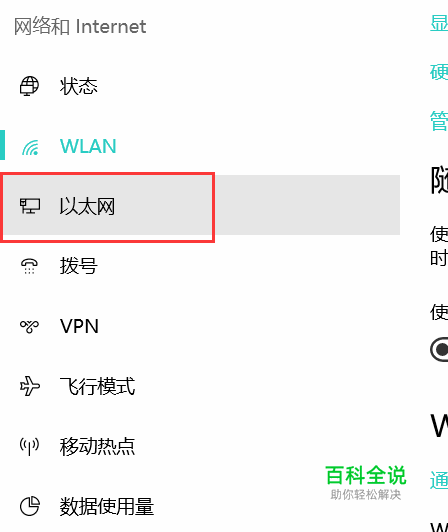Click the globe status icon
Viewport: 448px width, 532px height.
29,86
